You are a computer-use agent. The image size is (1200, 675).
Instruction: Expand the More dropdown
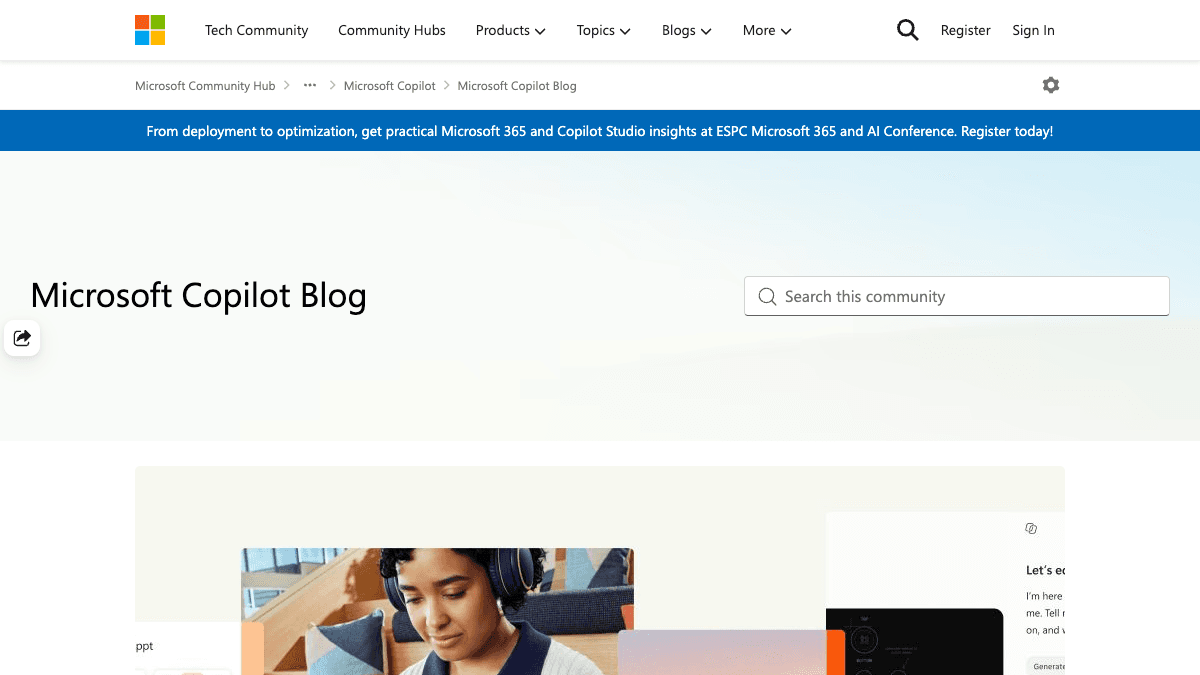tap(767, 30)
